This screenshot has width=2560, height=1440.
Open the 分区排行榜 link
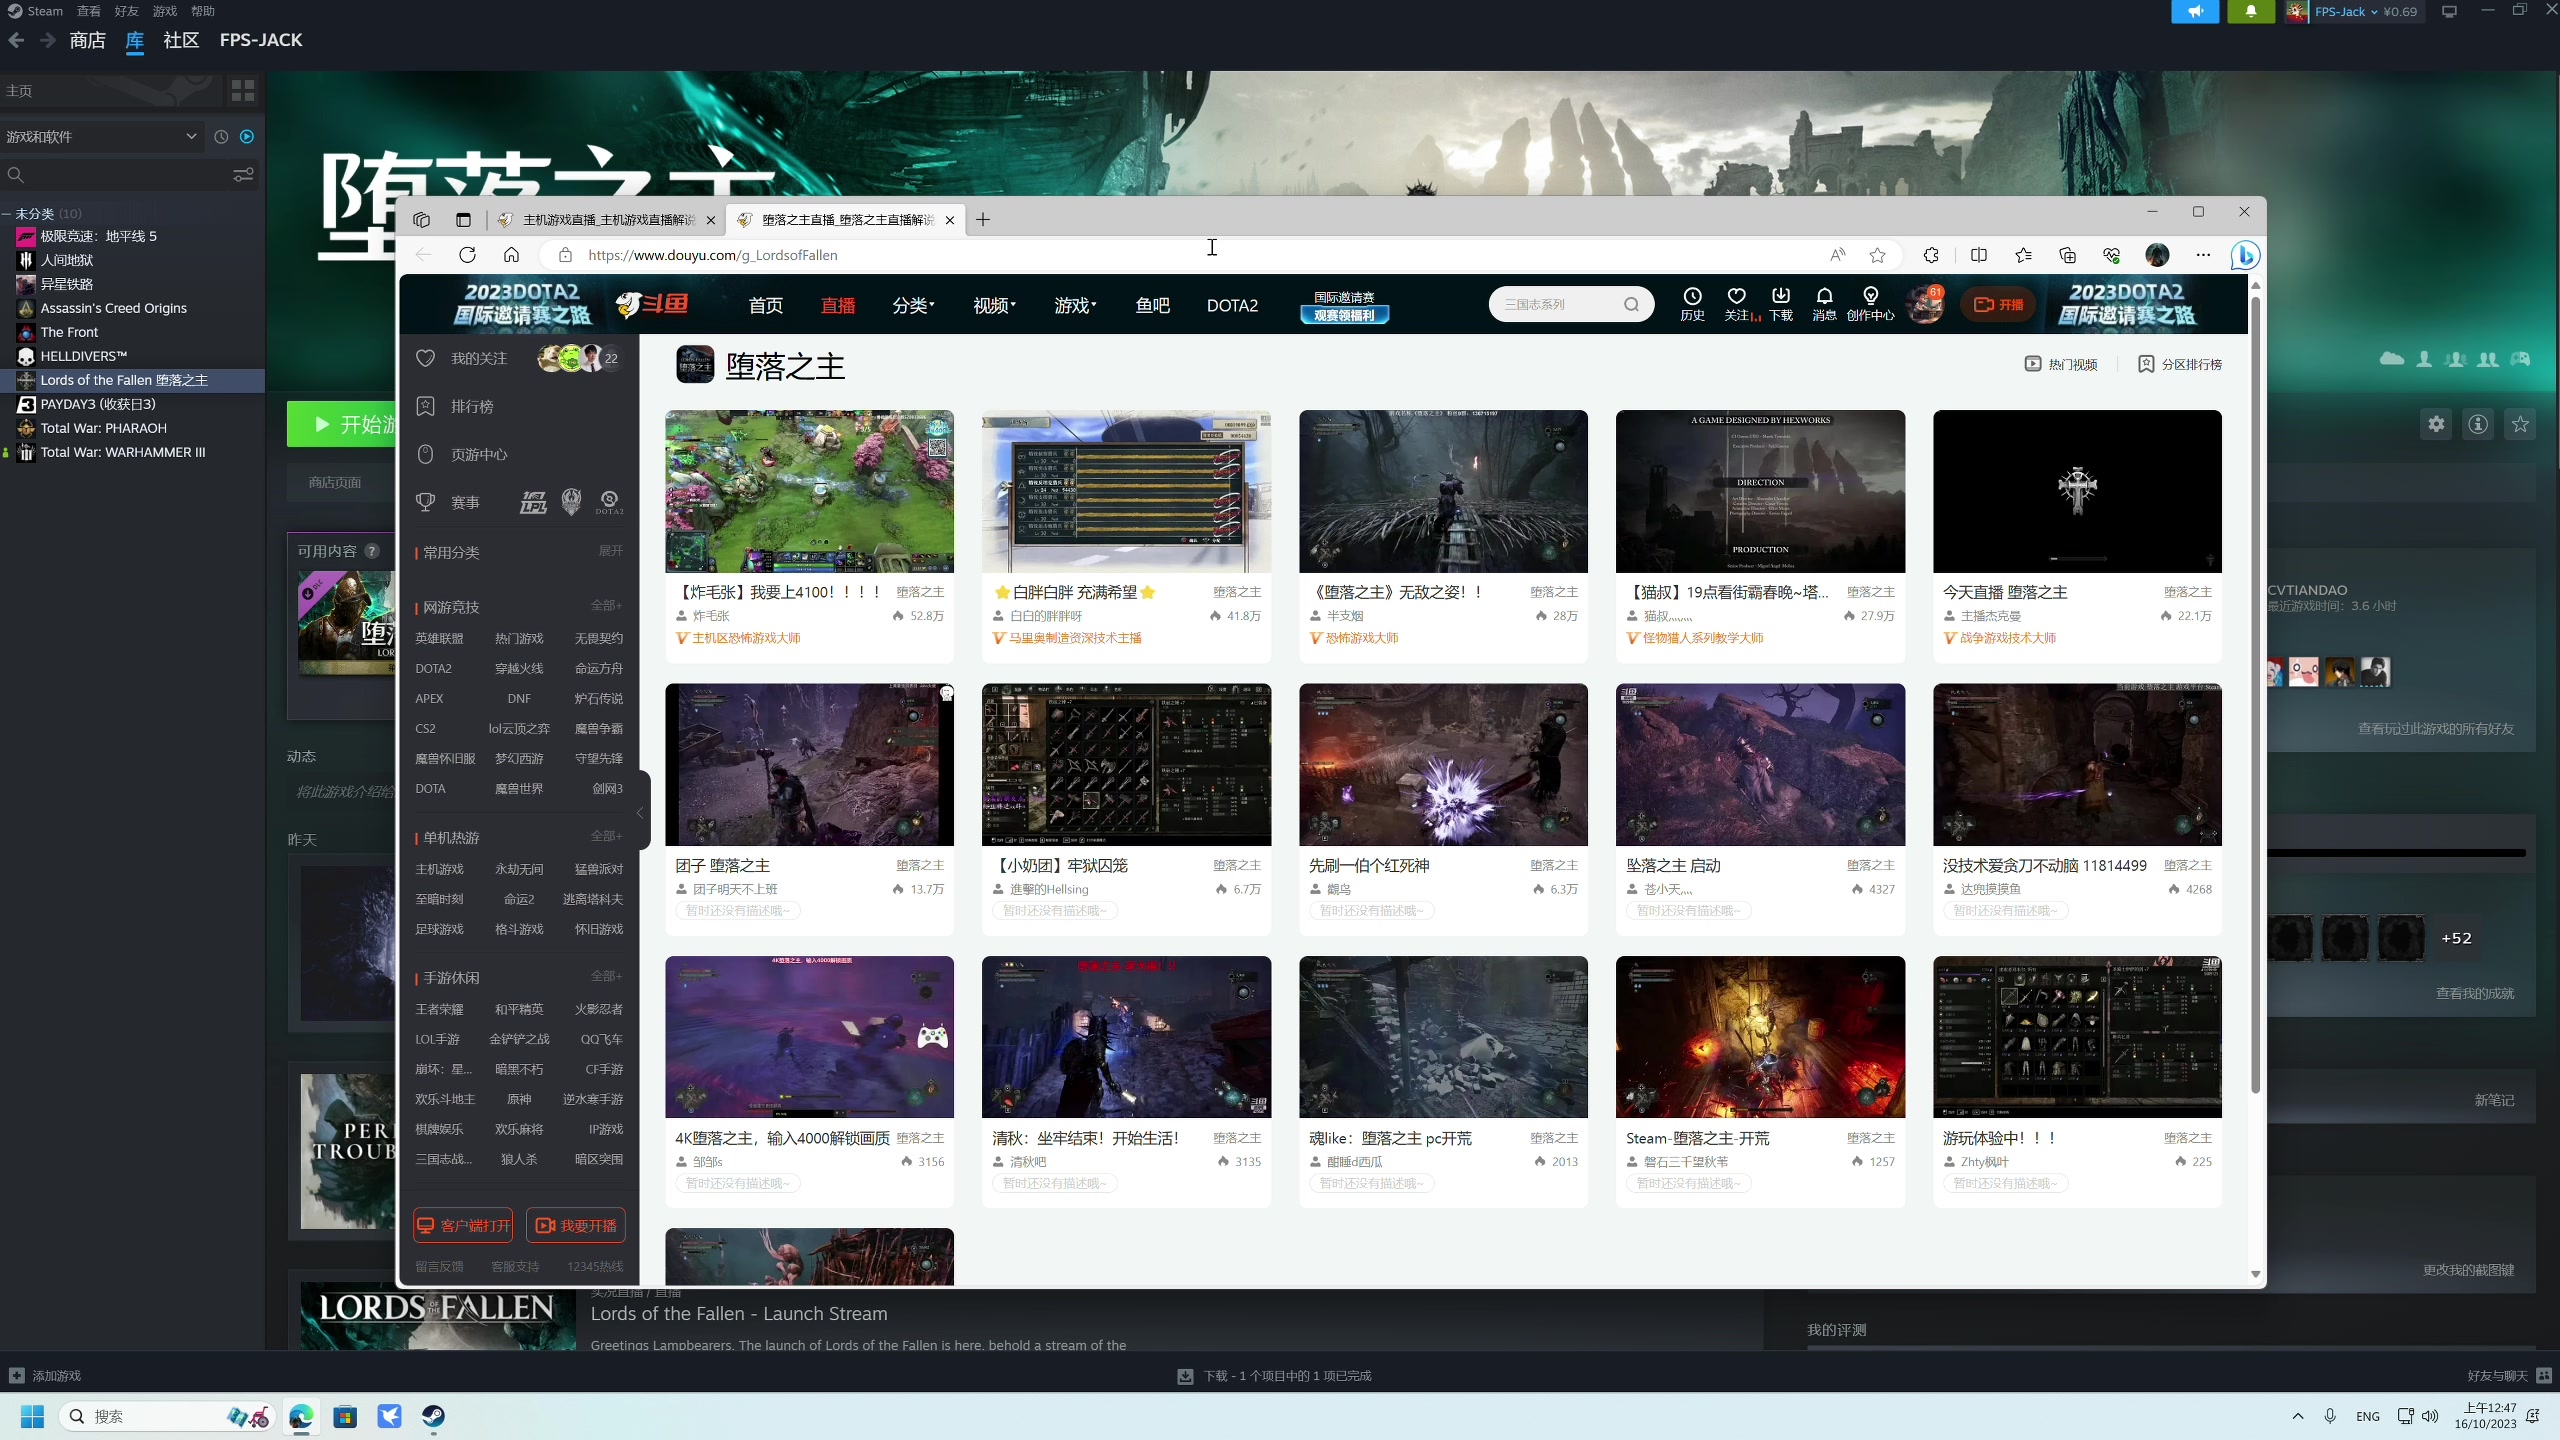[2180, 364]
